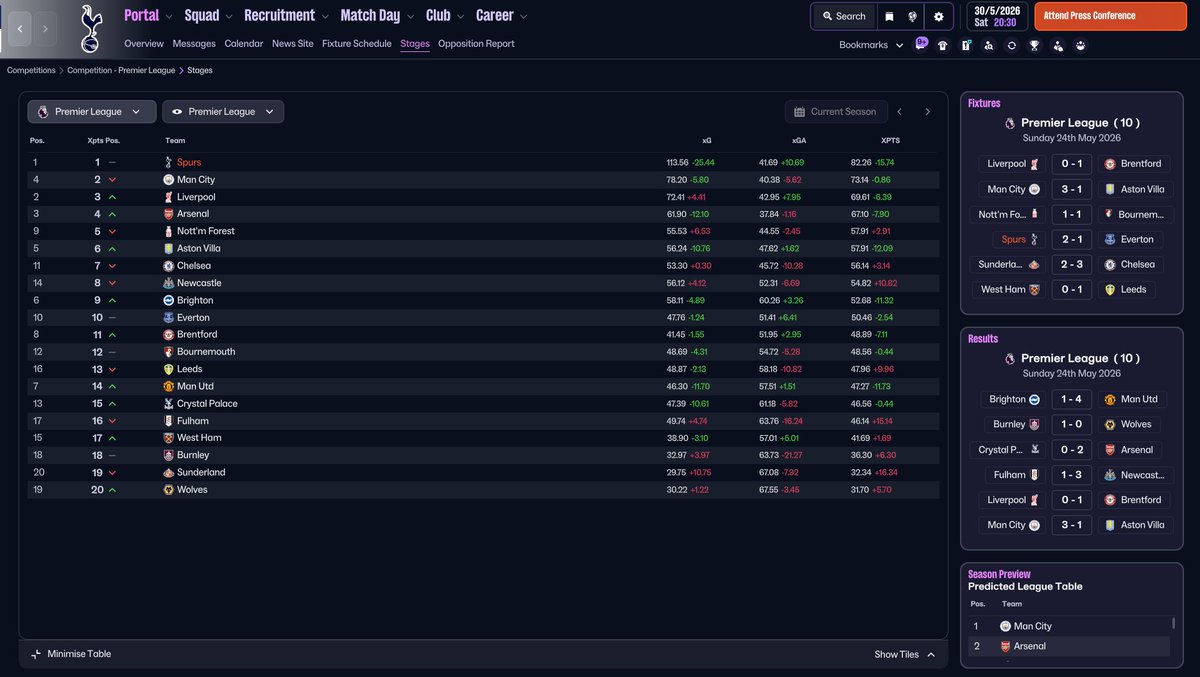Click the Spurs 2 - 1 Everton fixture score
The height and width of the screenshot is (677, 1200).
pyautogui.click(x=1071, y=239)
